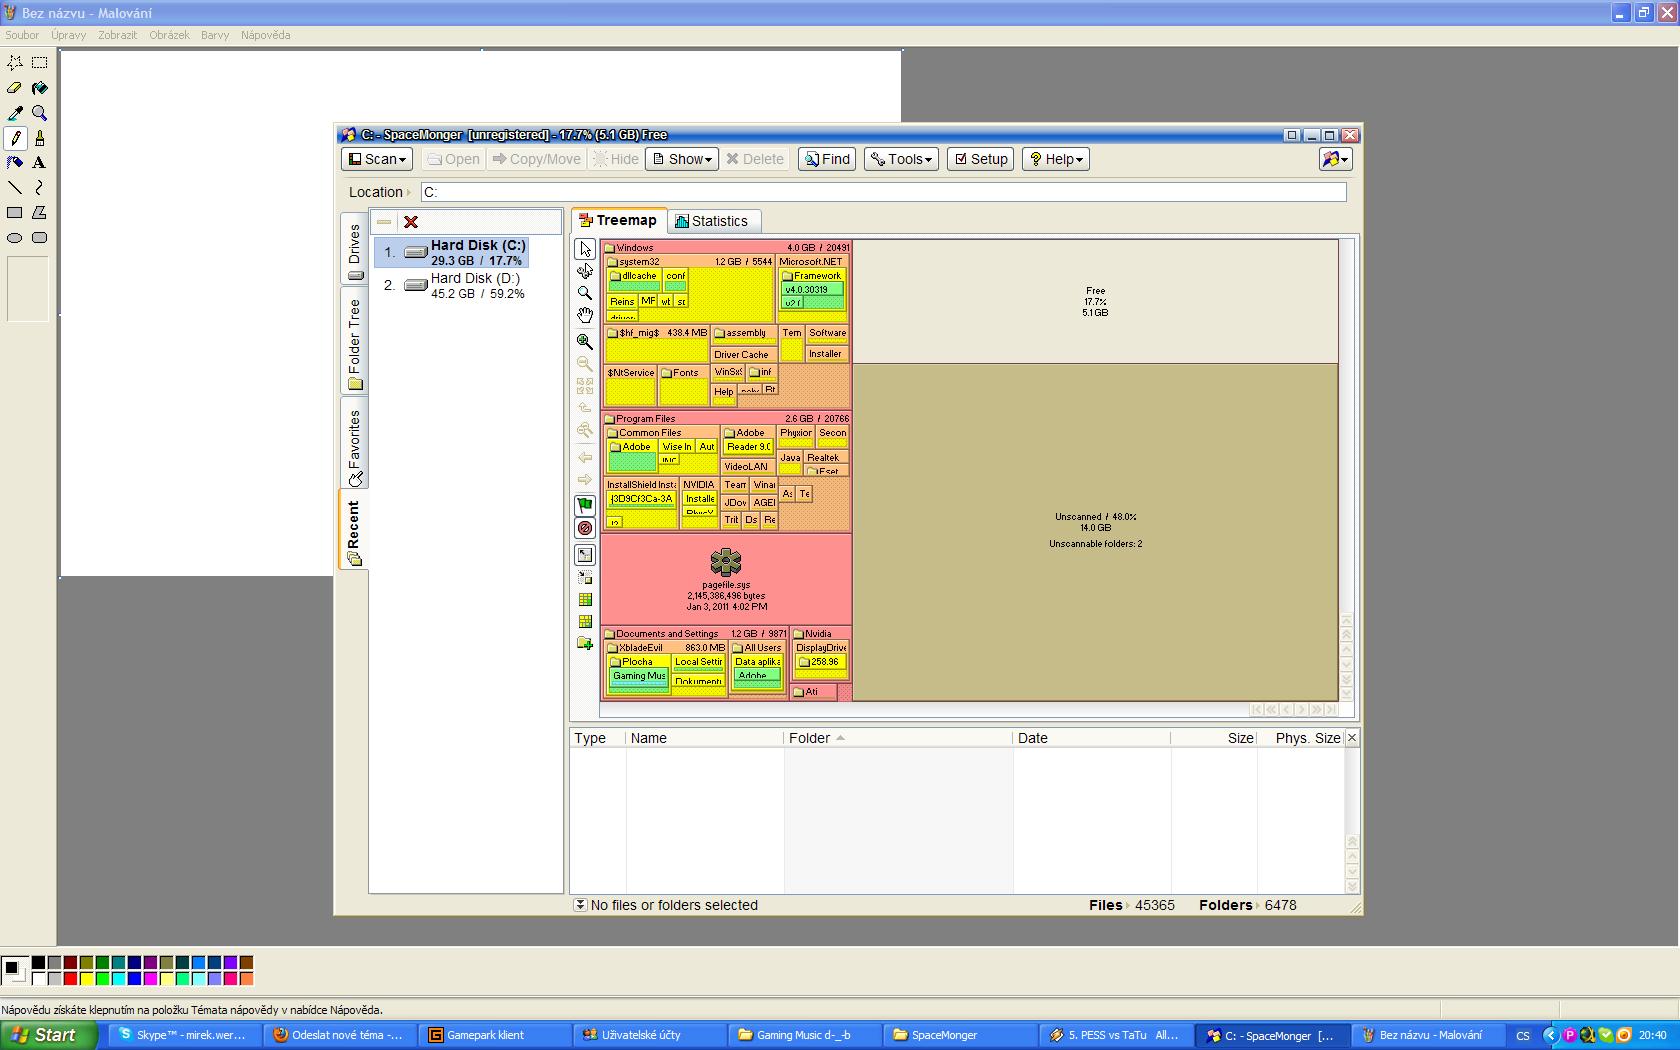Pick the yellow color in Paint's palette

pos(86,978)
